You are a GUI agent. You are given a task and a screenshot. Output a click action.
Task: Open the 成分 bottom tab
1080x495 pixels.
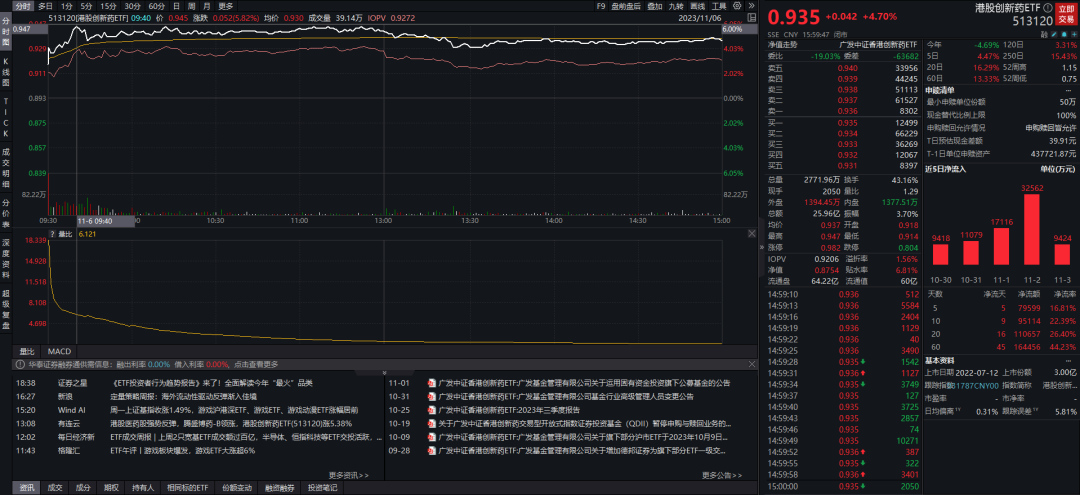[83, 488]
